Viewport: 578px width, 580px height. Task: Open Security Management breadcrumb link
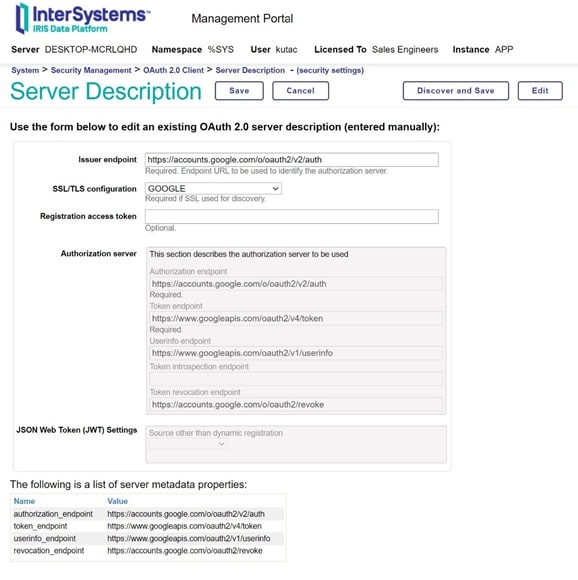[91, 70]
